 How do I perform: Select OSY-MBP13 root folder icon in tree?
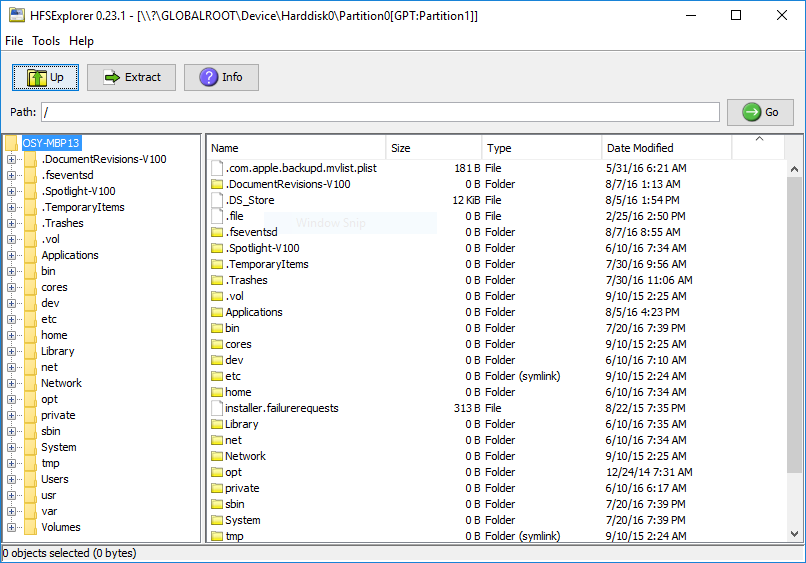click(x=11, y=143)
